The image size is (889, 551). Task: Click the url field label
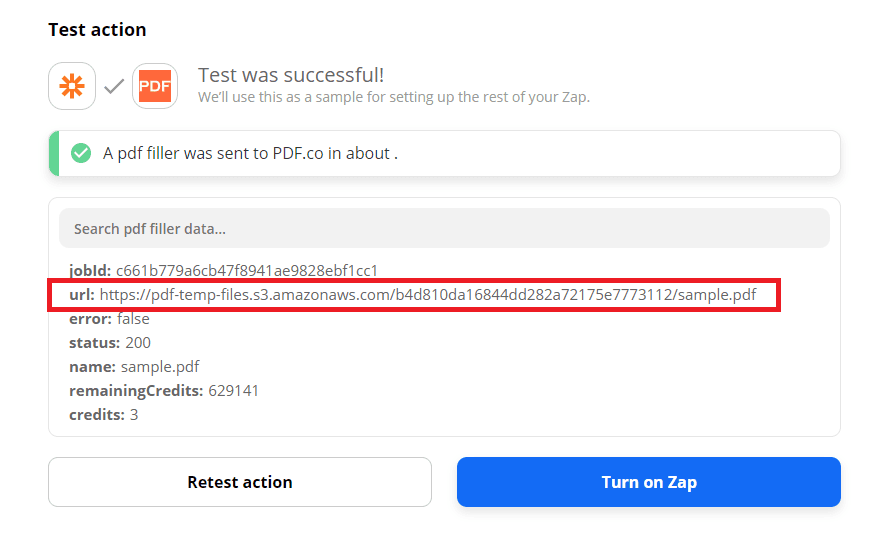click(81, 295)
